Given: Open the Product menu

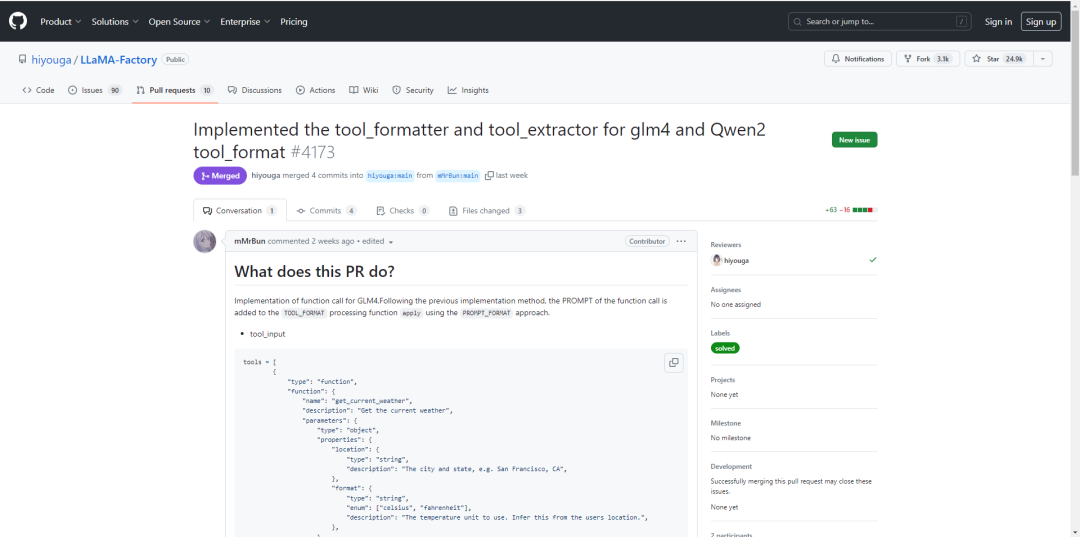Looking at the screenshot, I should click(x=61, y=22).
